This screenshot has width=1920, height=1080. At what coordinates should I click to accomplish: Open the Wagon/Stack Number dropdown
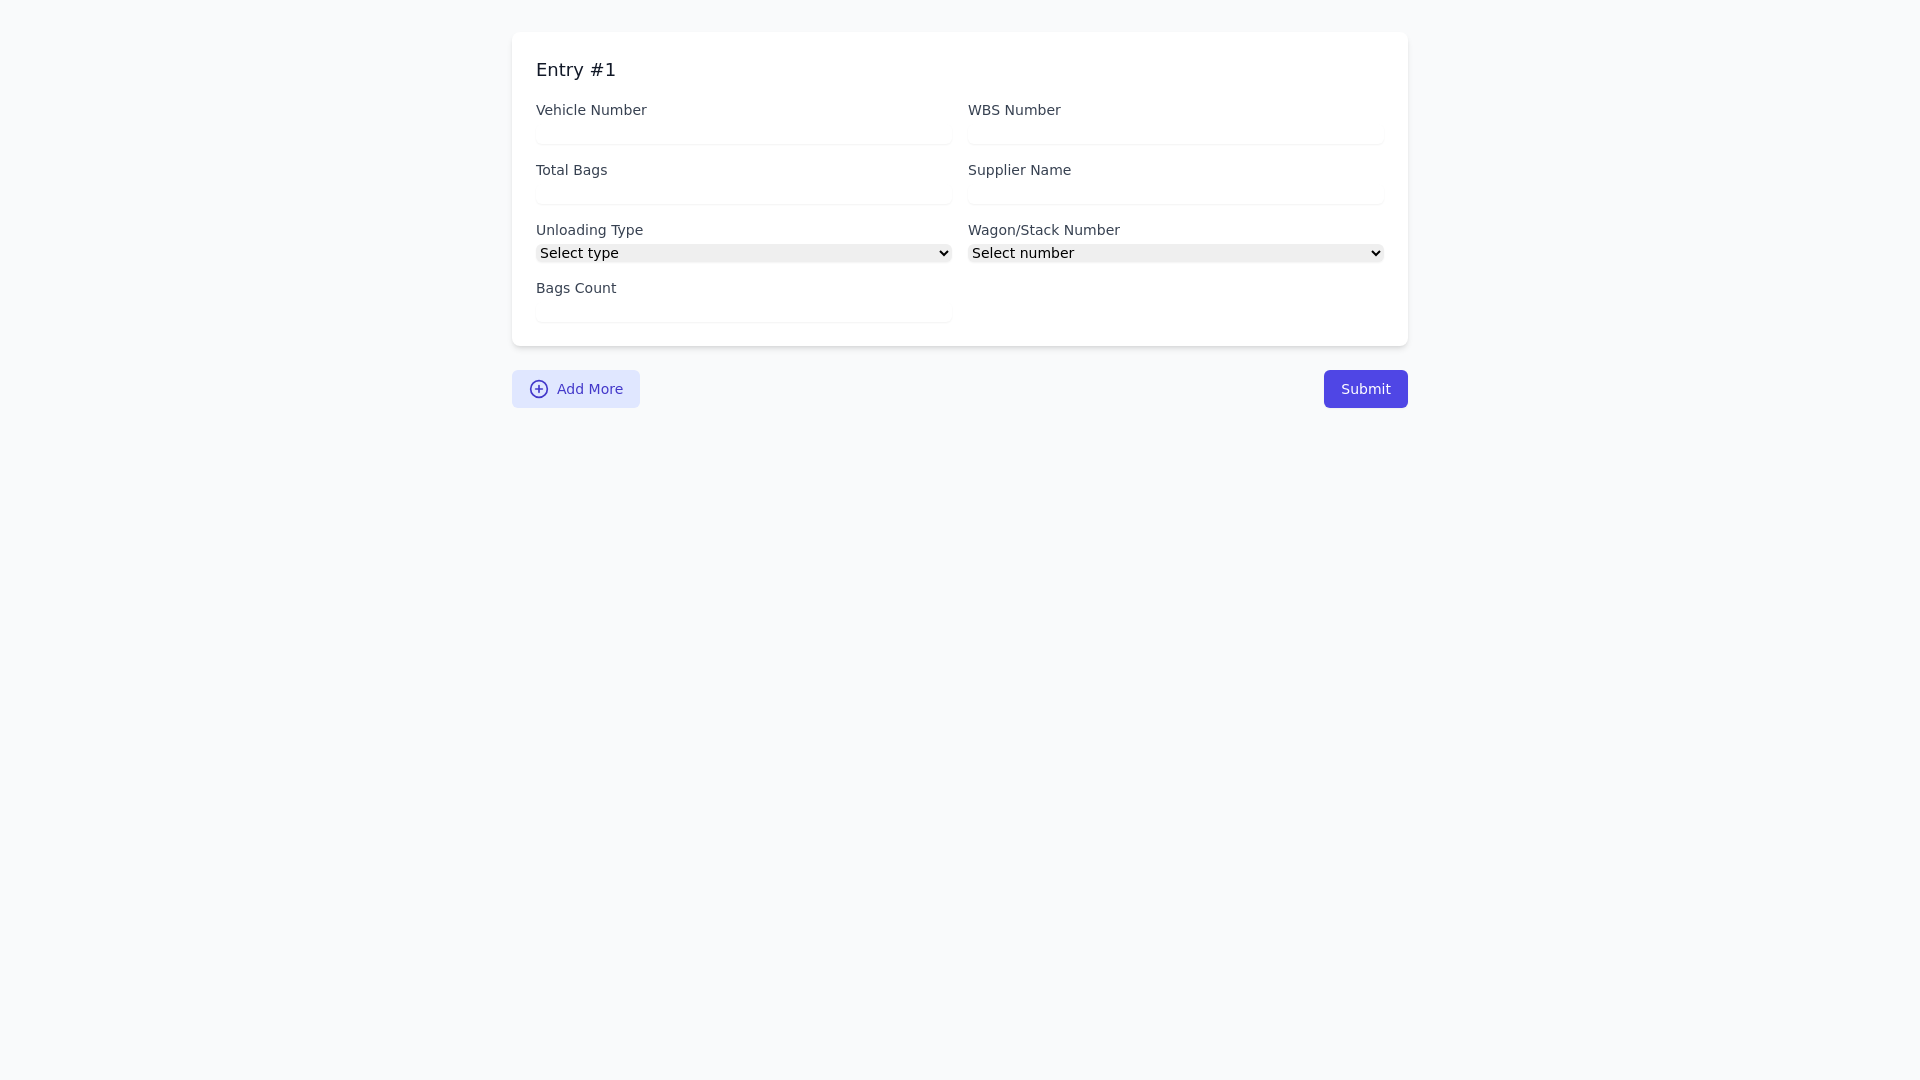1175,253
